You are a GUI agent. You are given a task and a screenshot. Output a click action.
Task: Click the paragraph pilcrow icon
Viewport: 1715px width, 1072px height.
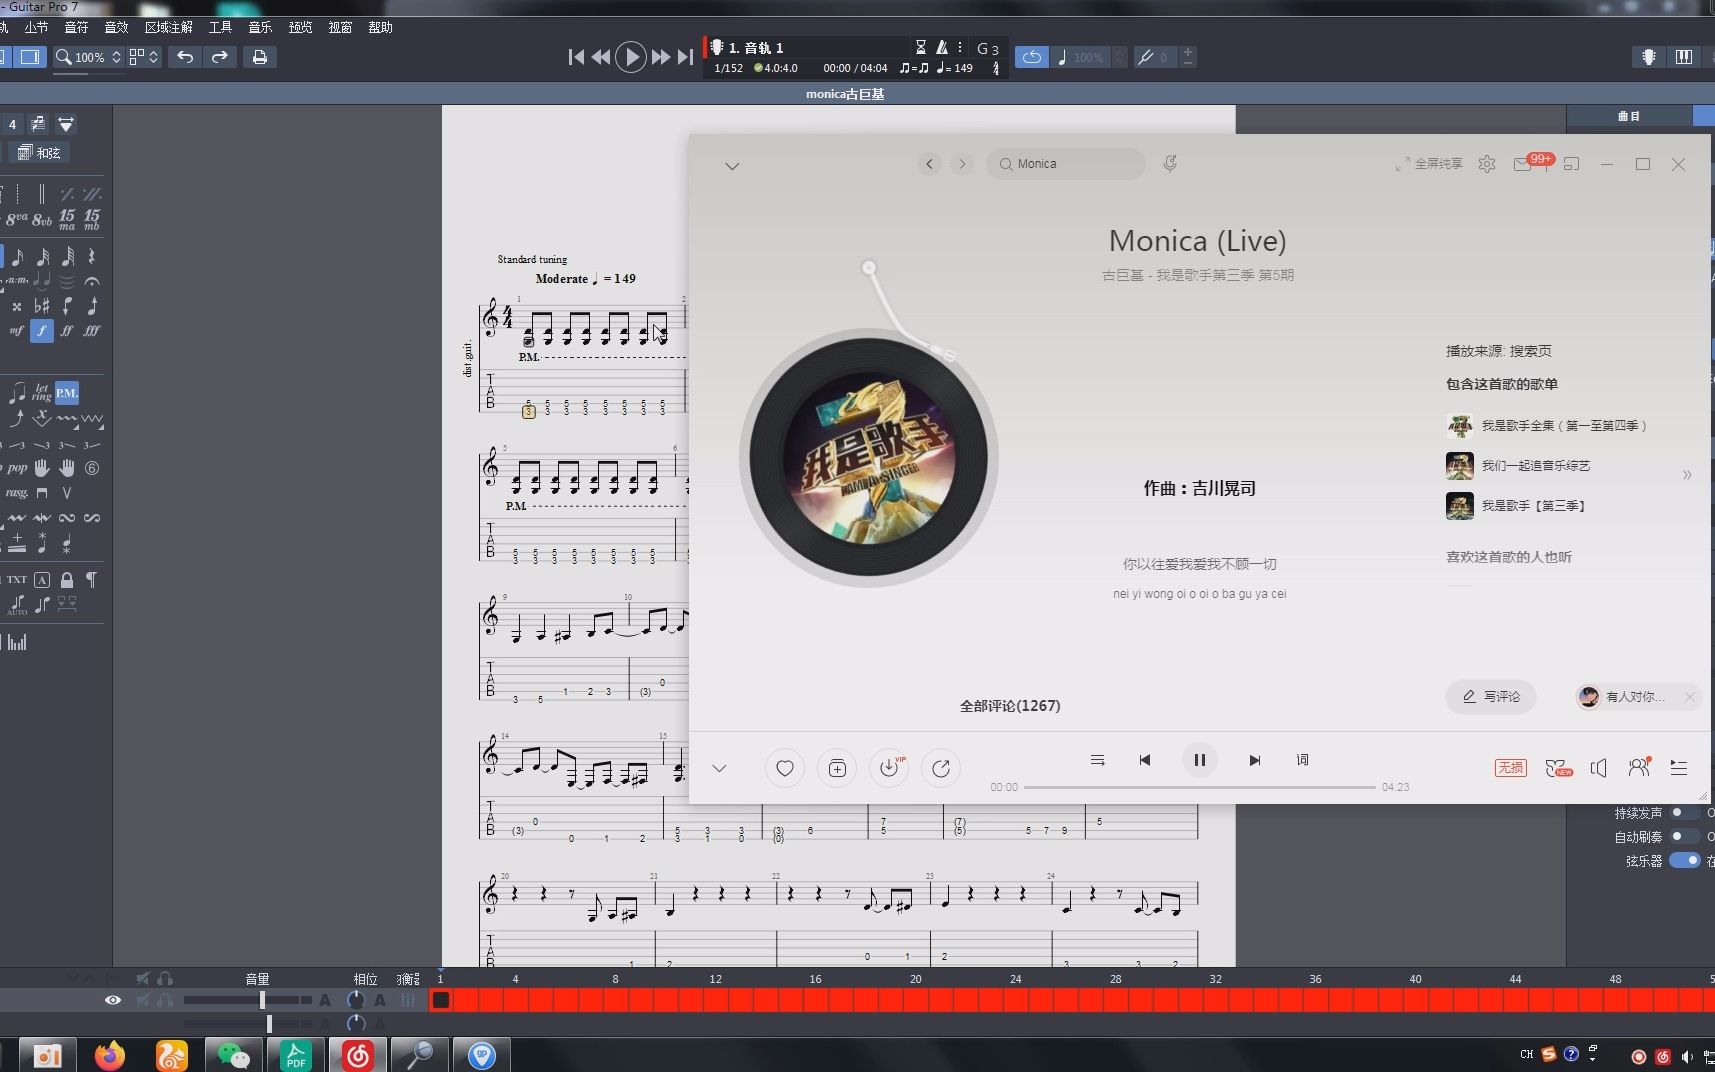[x=92, y=579]
